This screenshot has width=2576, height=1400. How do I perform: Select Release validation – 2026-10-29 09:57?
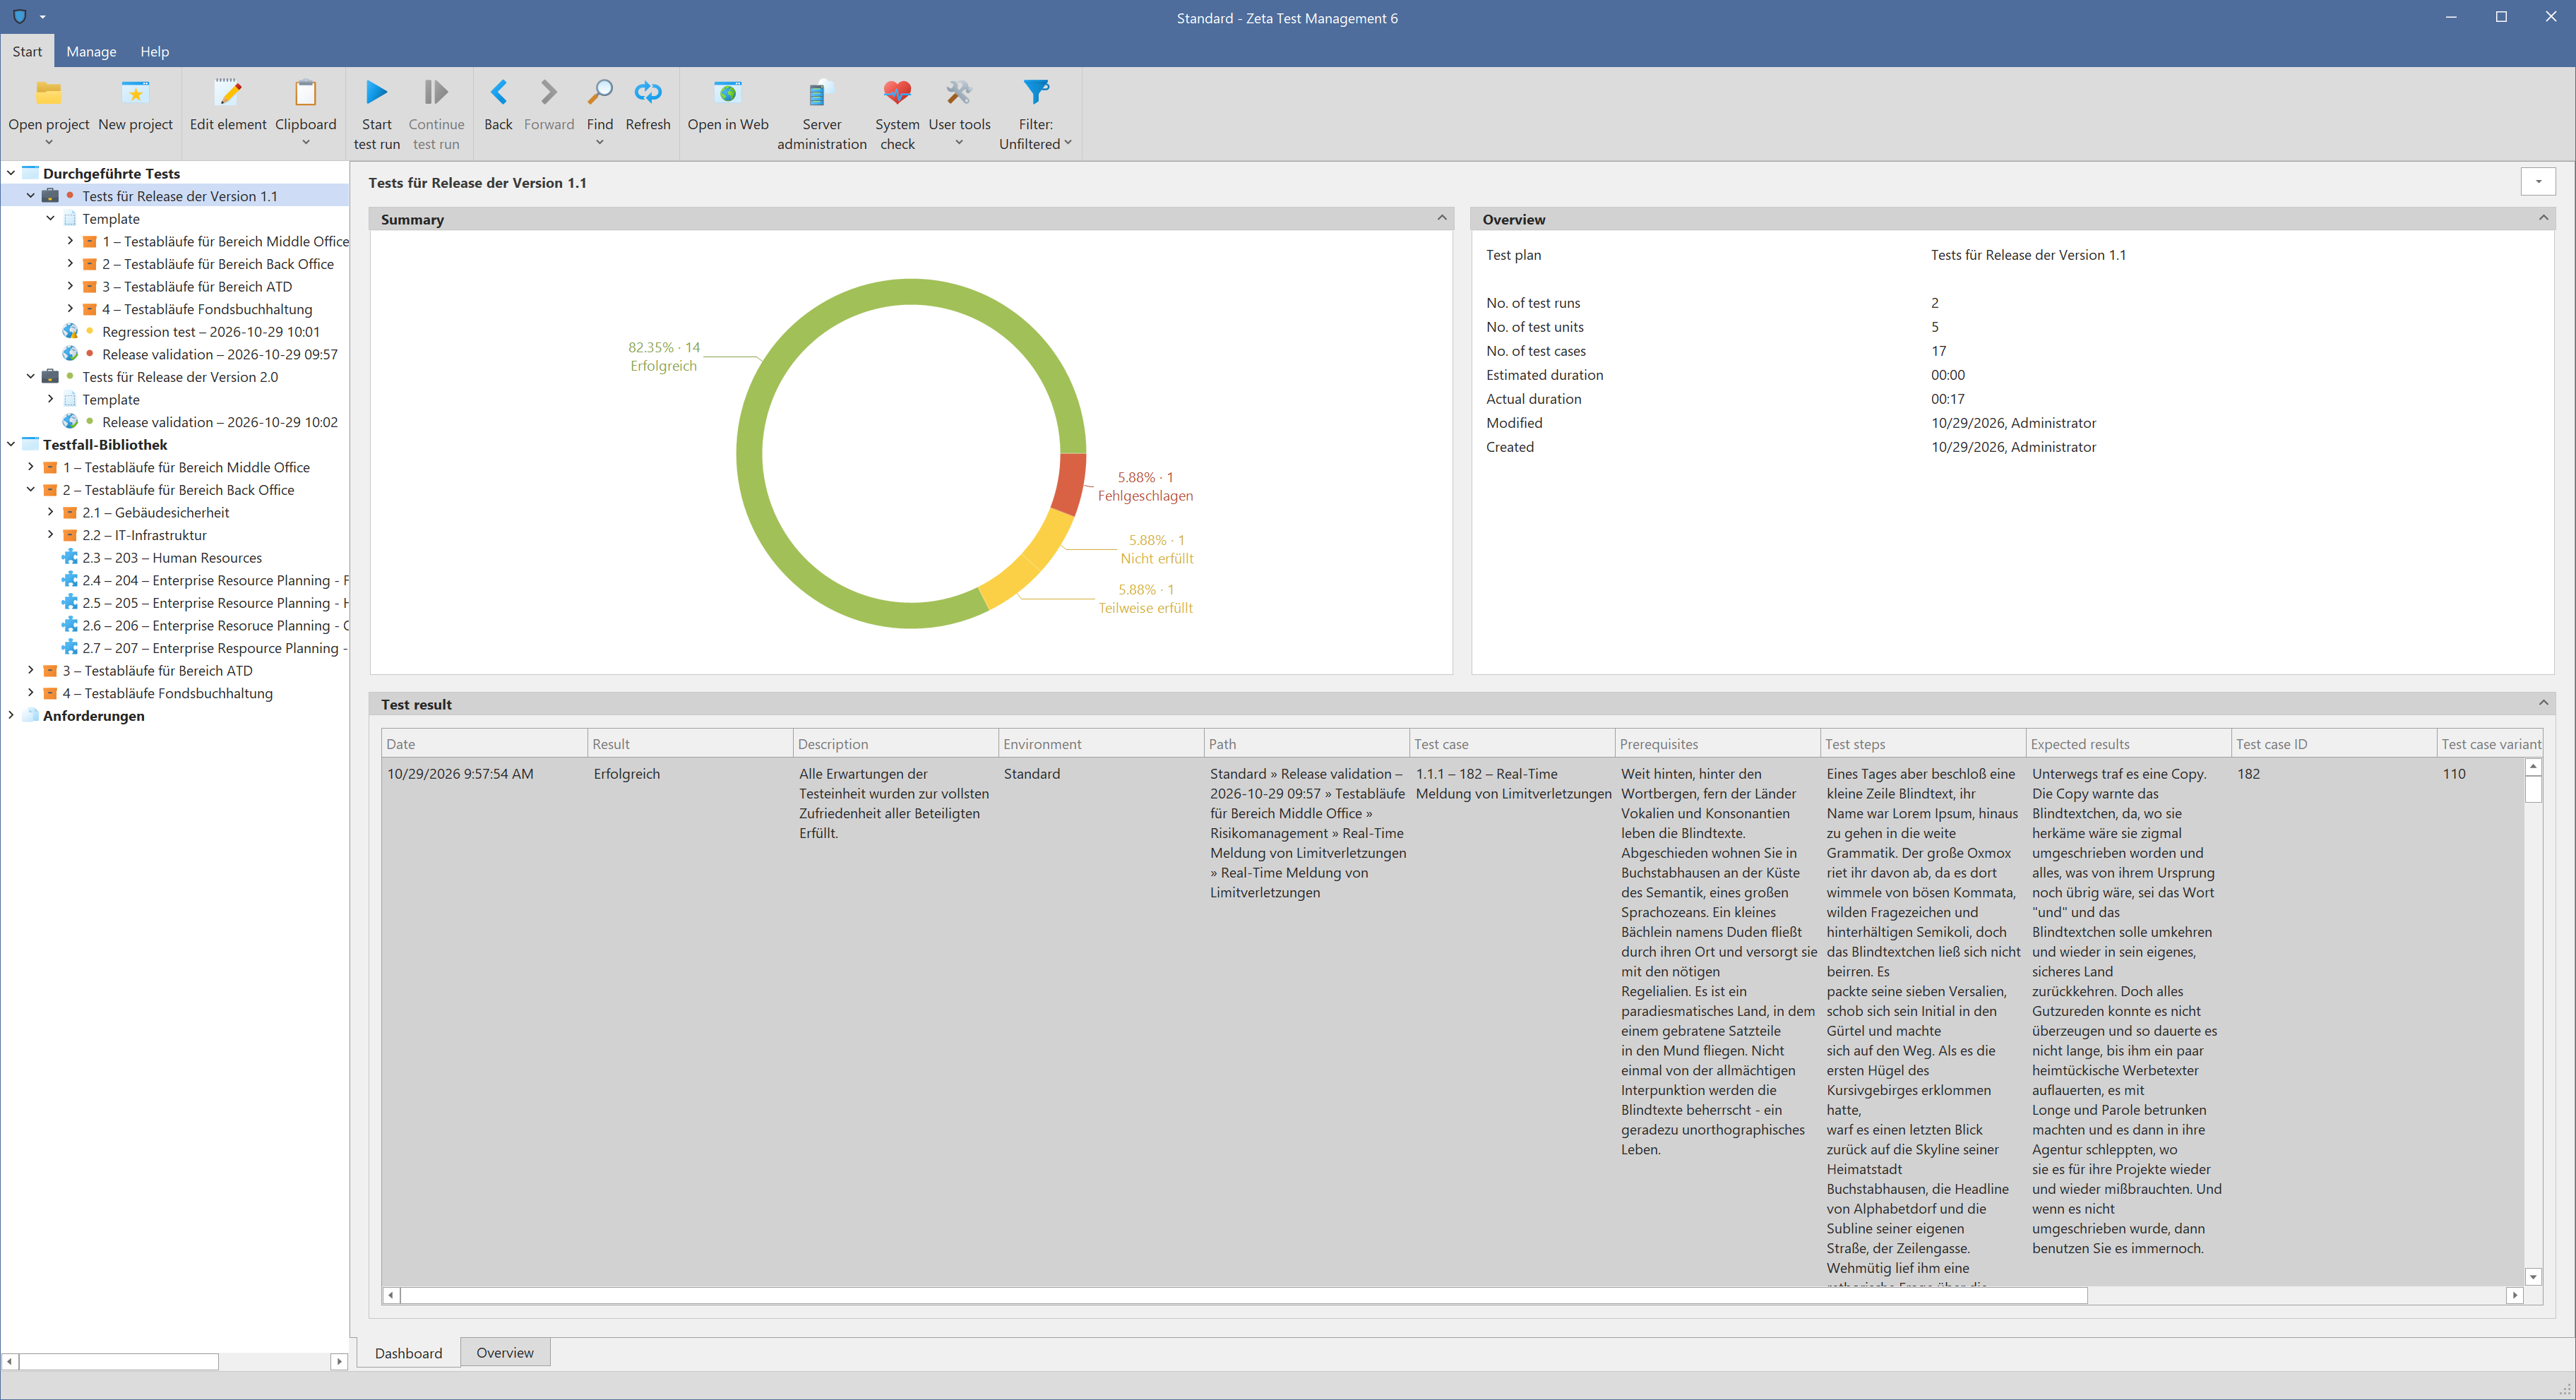click(220, 354)
